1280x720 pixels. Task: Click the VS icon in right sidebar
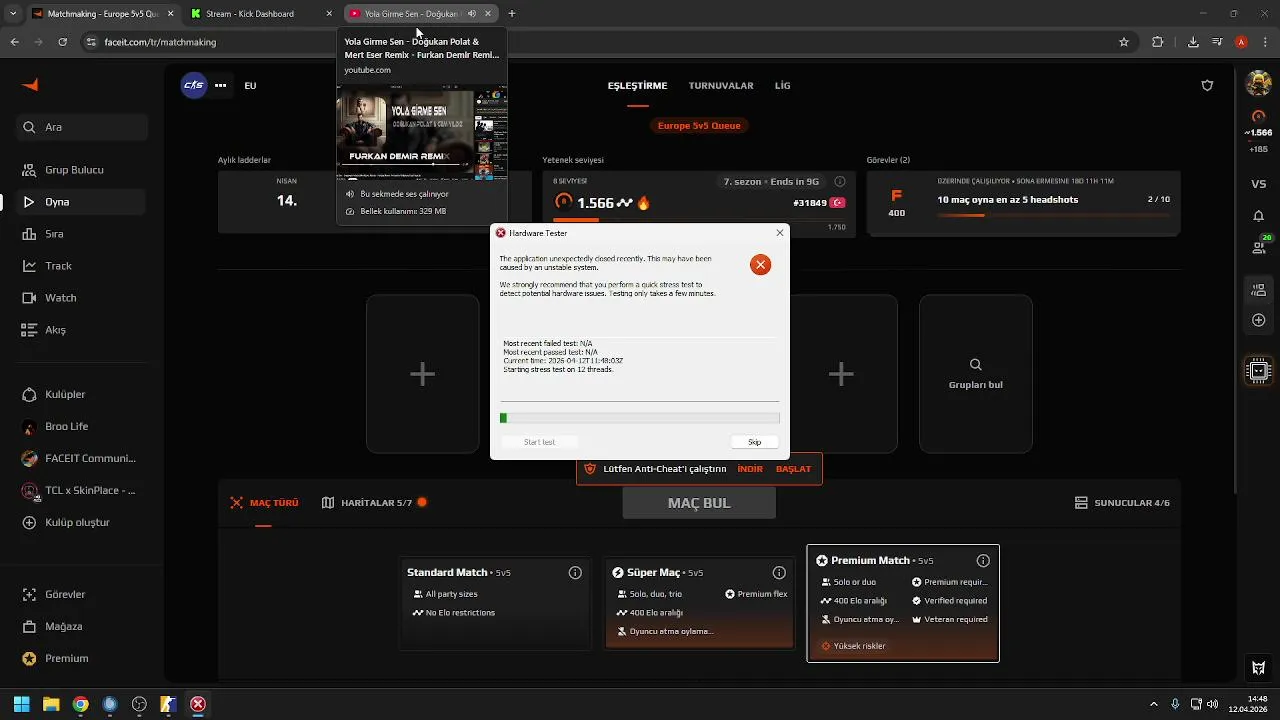point(1259,184)
